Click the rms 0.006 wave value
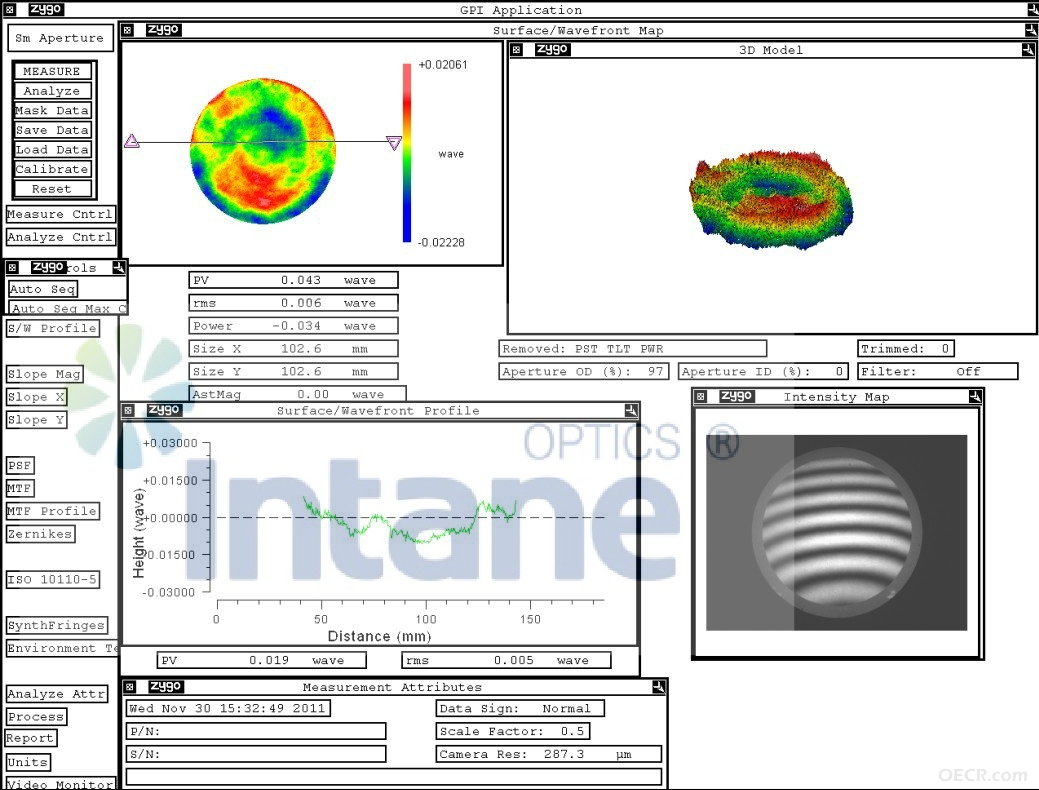The width and height of the screenshot is (1039, 790). pyautogui.click(x=294, y=303)
